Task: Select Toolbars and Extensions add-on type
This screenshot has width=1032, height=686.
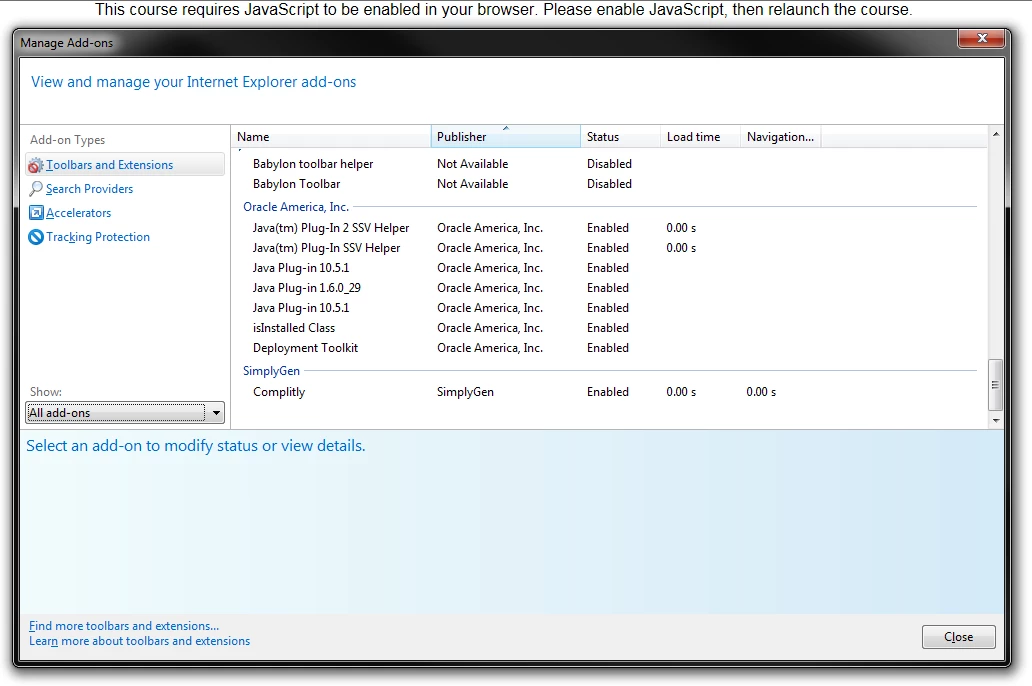Action: [125, 165]
